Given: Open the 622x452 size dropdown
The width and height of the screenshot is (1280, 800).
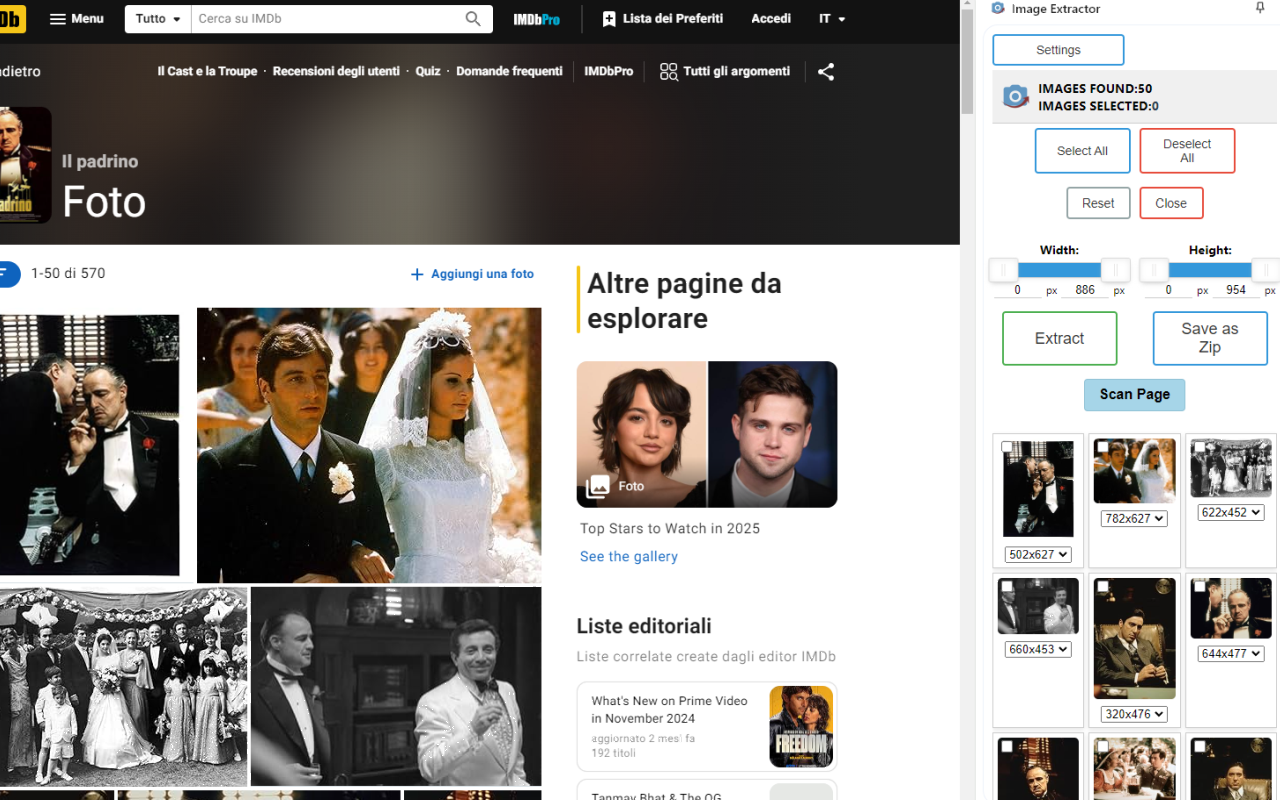Looking at the screenshot, I should [x=1231, y=512].
